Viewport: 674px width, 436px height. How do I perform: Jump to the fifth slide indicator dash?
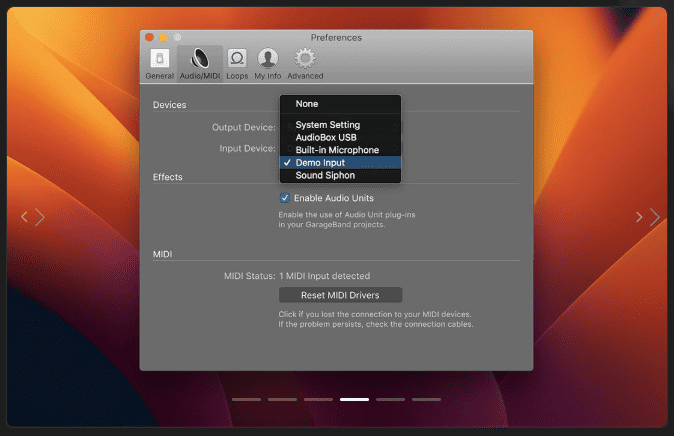[x=390, y=399]
